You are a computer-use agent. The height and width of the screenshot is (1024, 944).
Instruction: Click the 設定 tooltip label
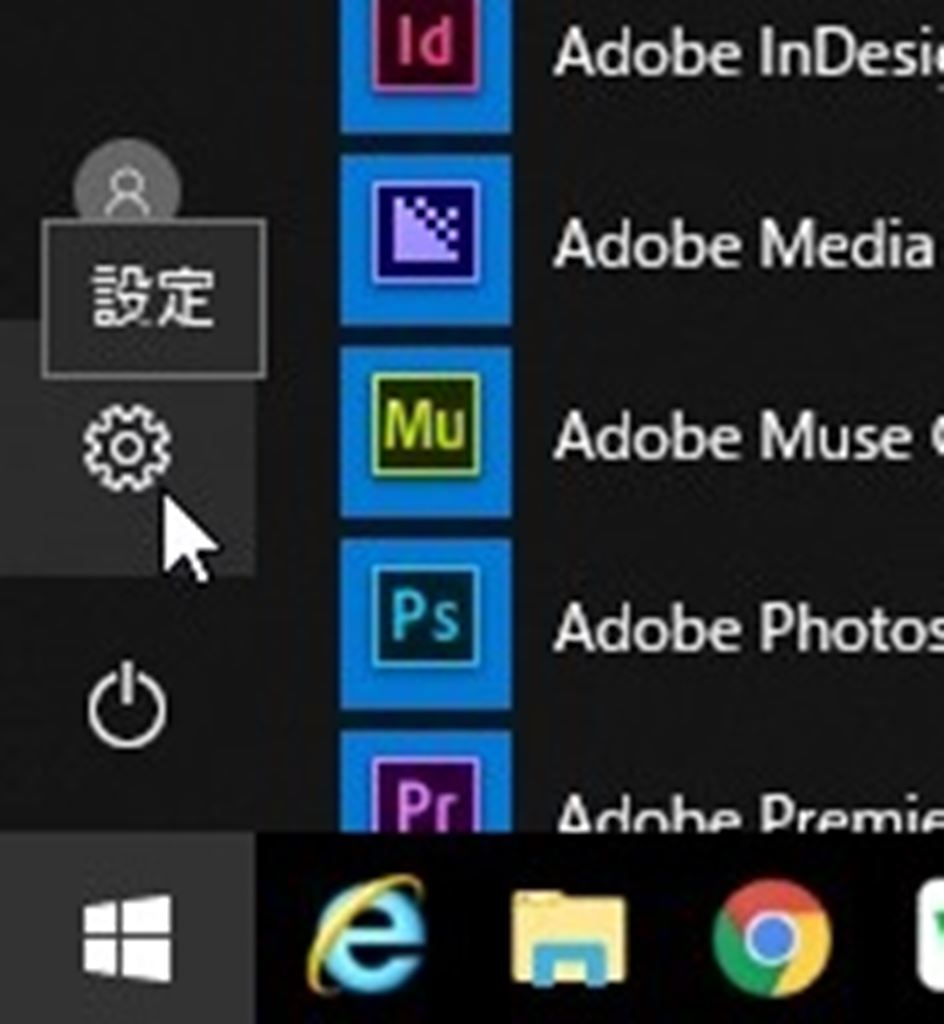coord(153,298)
